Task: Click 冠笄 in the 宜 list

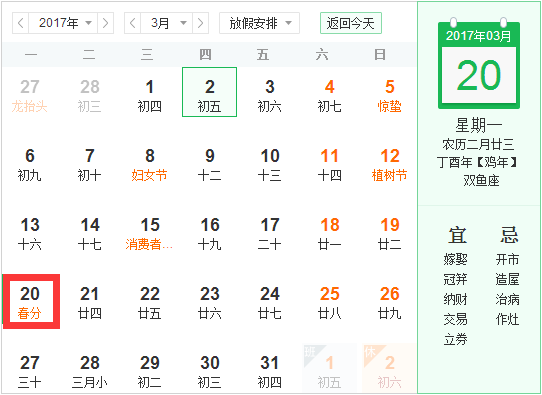Action: (x=456, y=279)
